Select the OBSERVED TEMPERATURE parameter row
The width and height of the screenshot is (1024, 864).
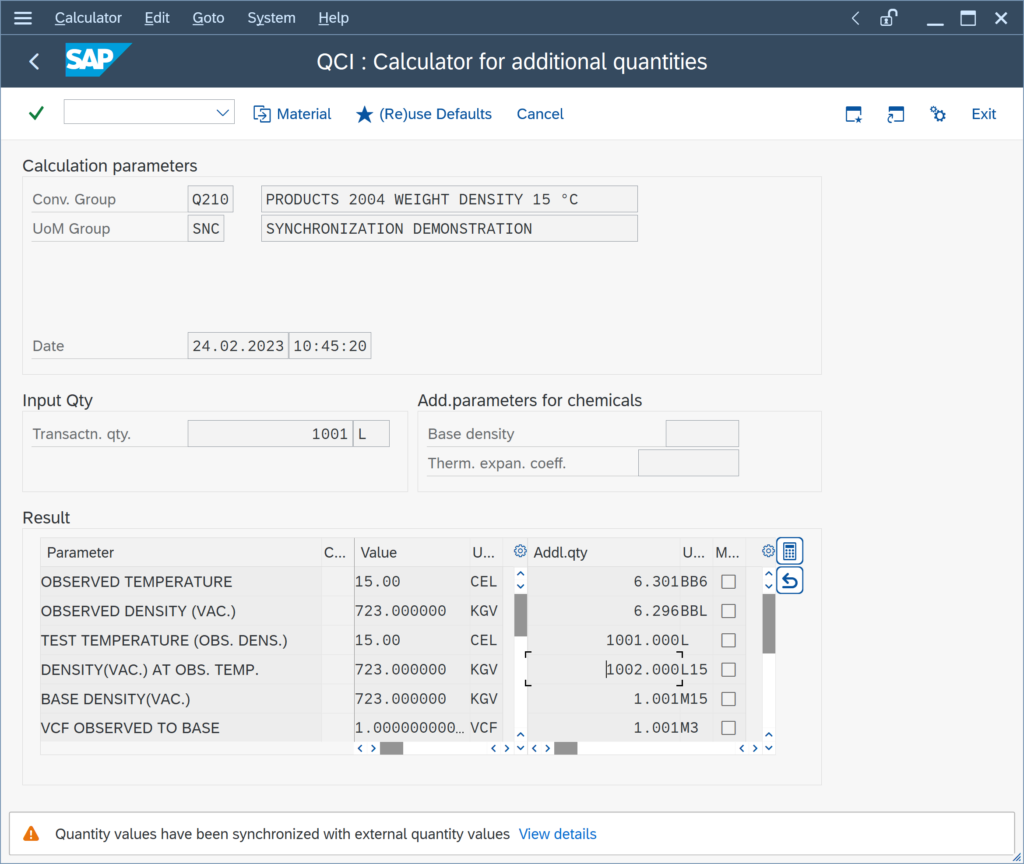click(180, 581)
